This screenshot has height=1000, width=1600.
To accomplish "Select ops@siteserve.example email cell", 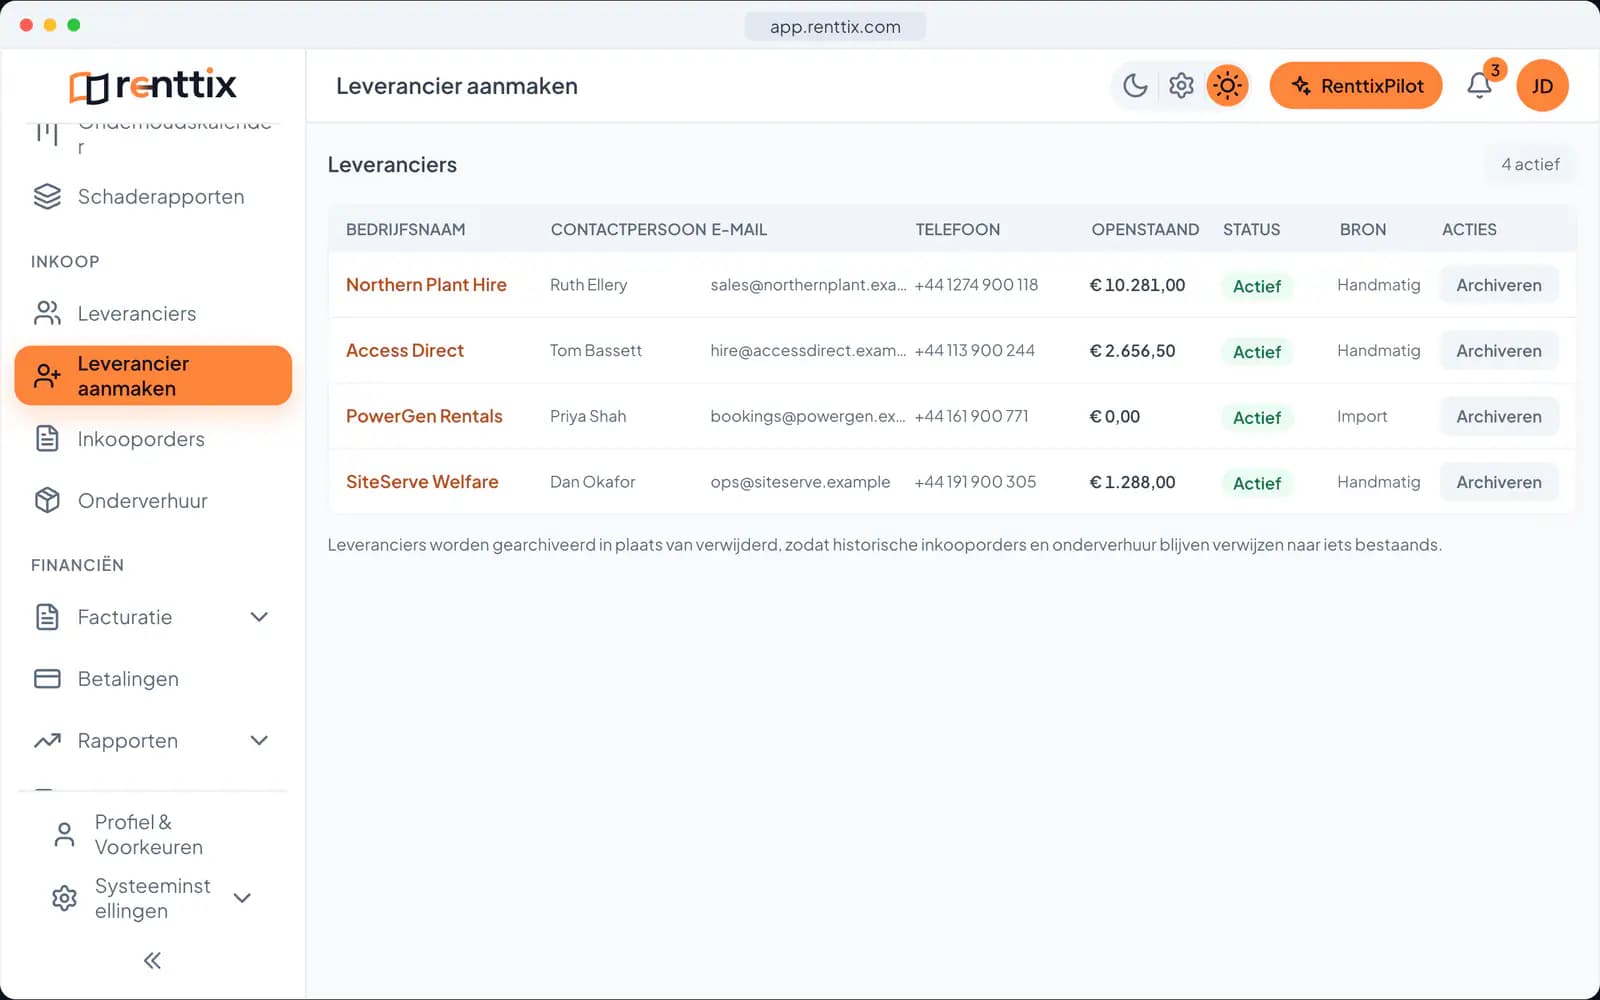I will pyautogui.click(x=800, y=482).
